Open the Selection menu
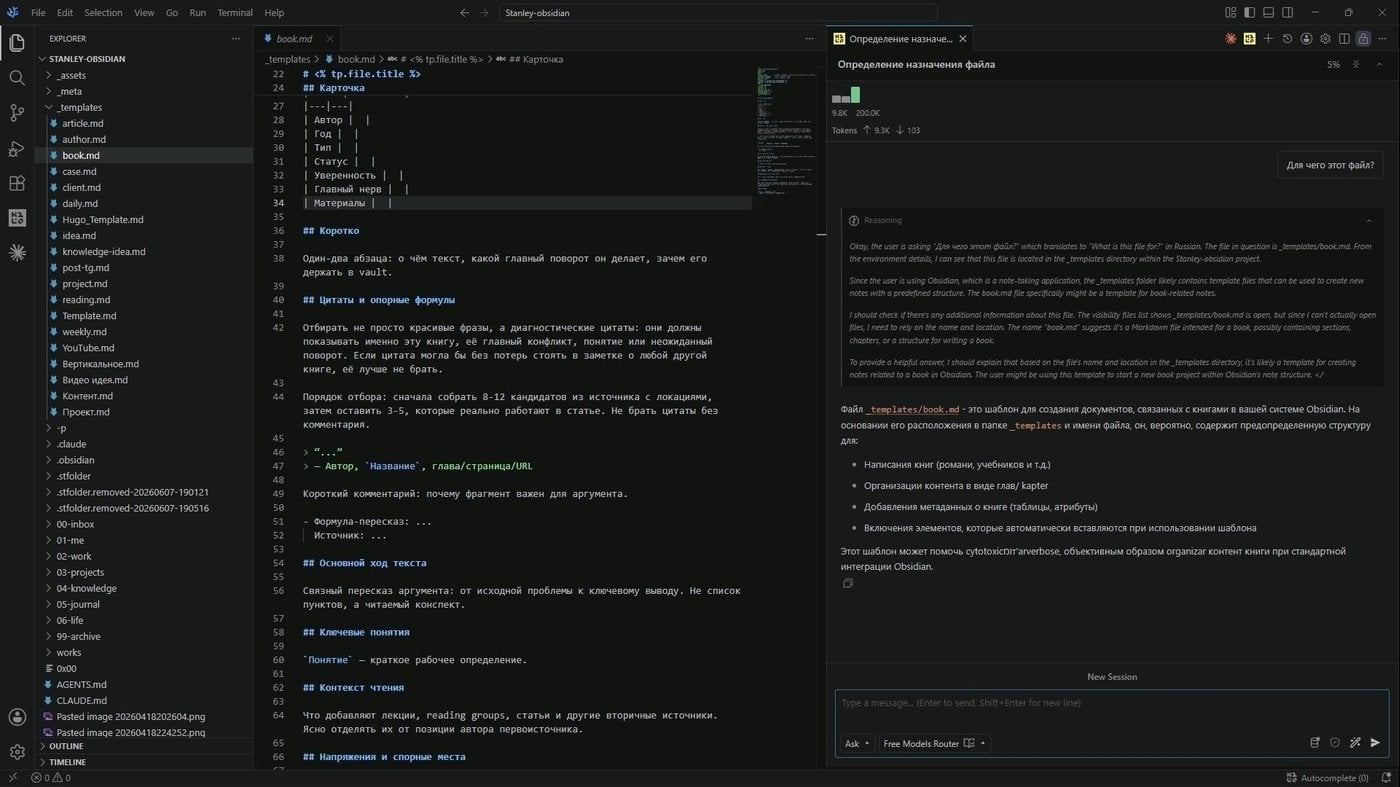Screen dimensions: 1400x787 [103, 13]
